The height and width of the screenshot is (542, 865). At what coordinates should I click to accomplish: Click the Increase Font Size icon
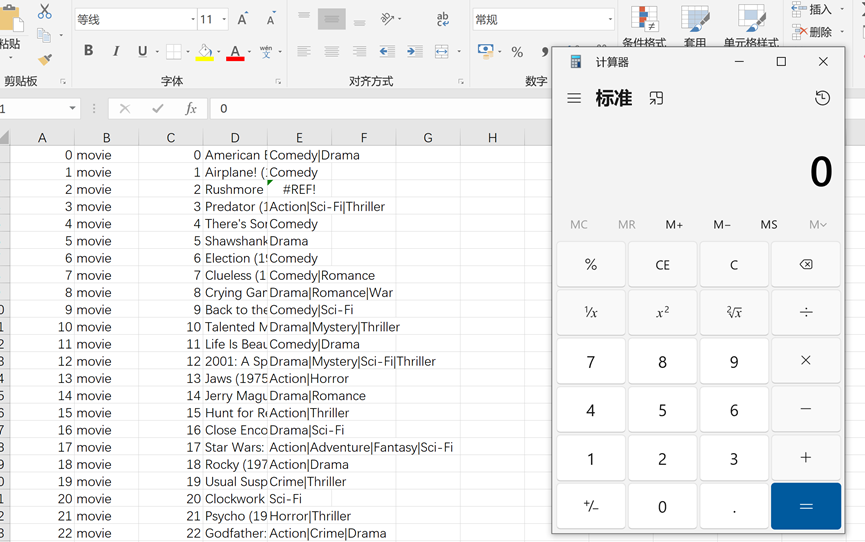pos(243,19)
